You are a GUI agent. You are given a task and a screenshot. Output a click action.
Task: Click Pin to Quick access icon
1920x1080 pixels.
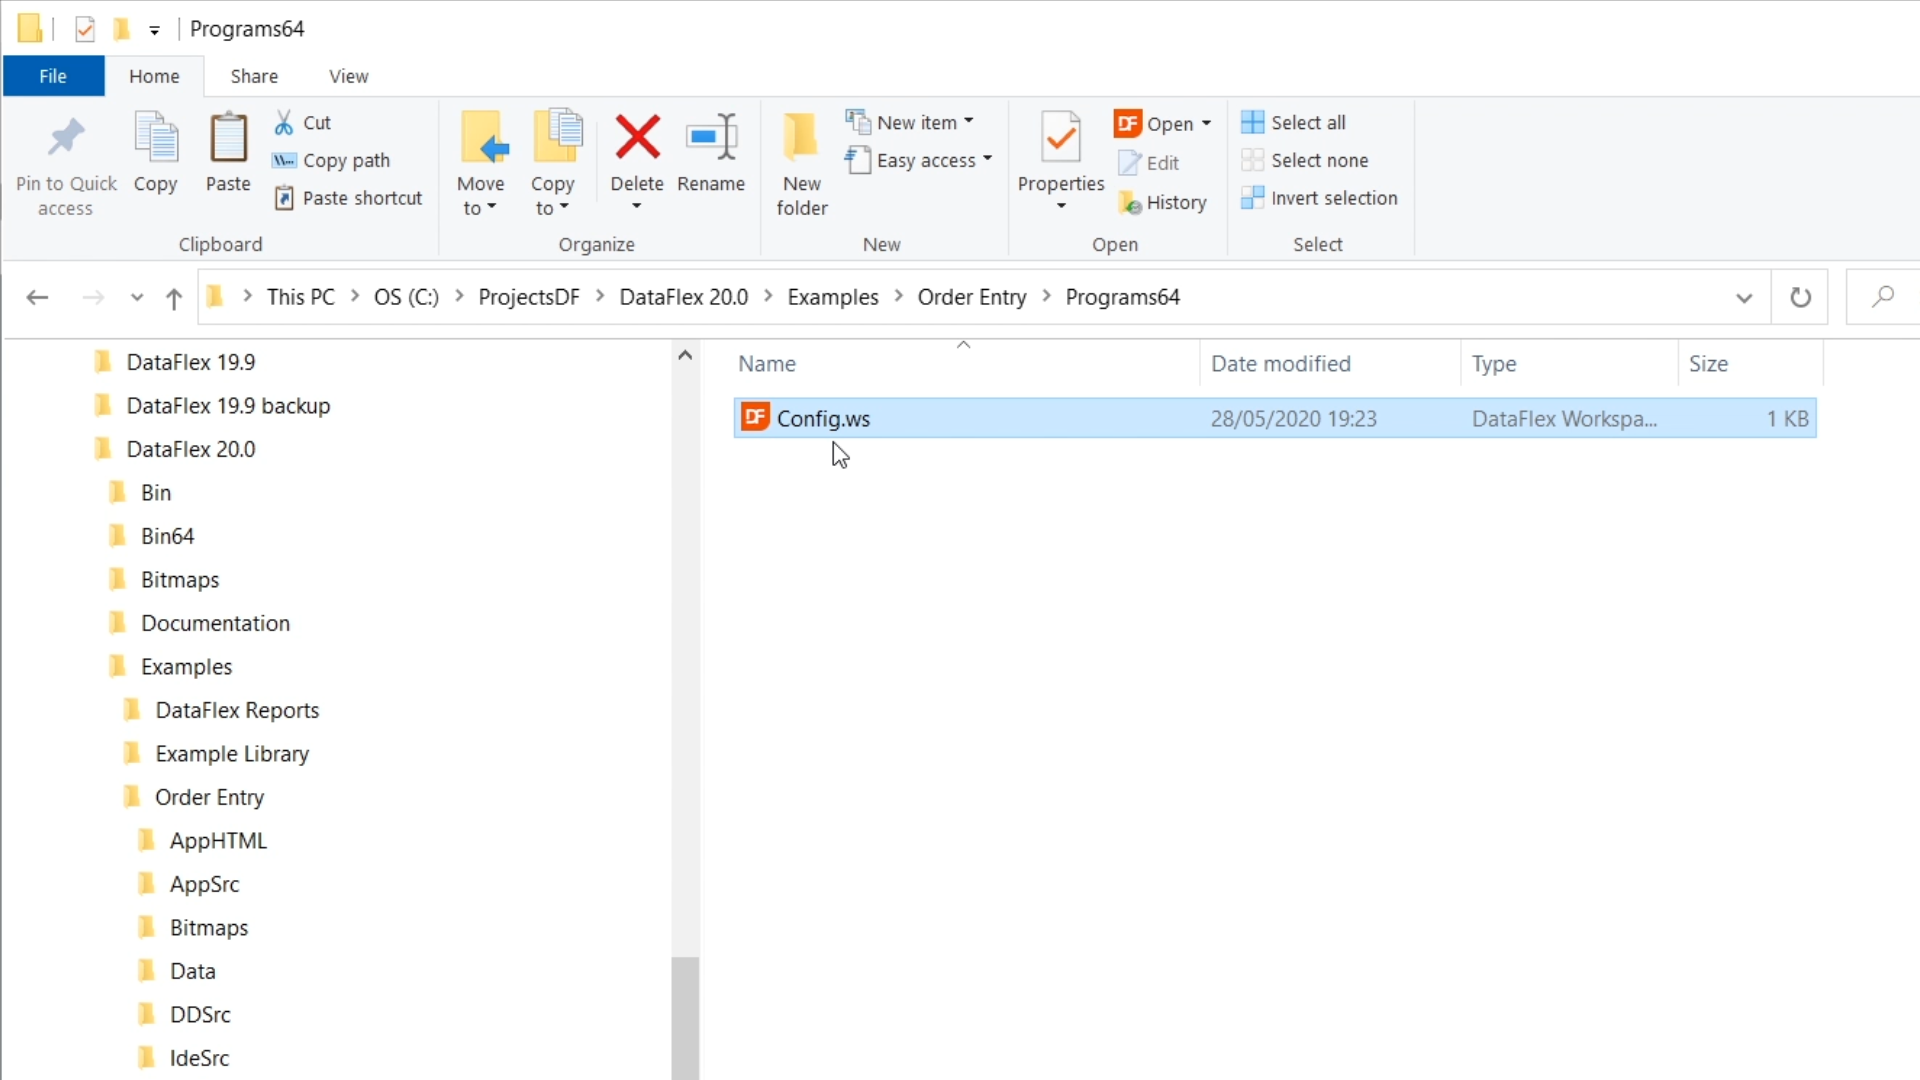(x=66, y=139)
